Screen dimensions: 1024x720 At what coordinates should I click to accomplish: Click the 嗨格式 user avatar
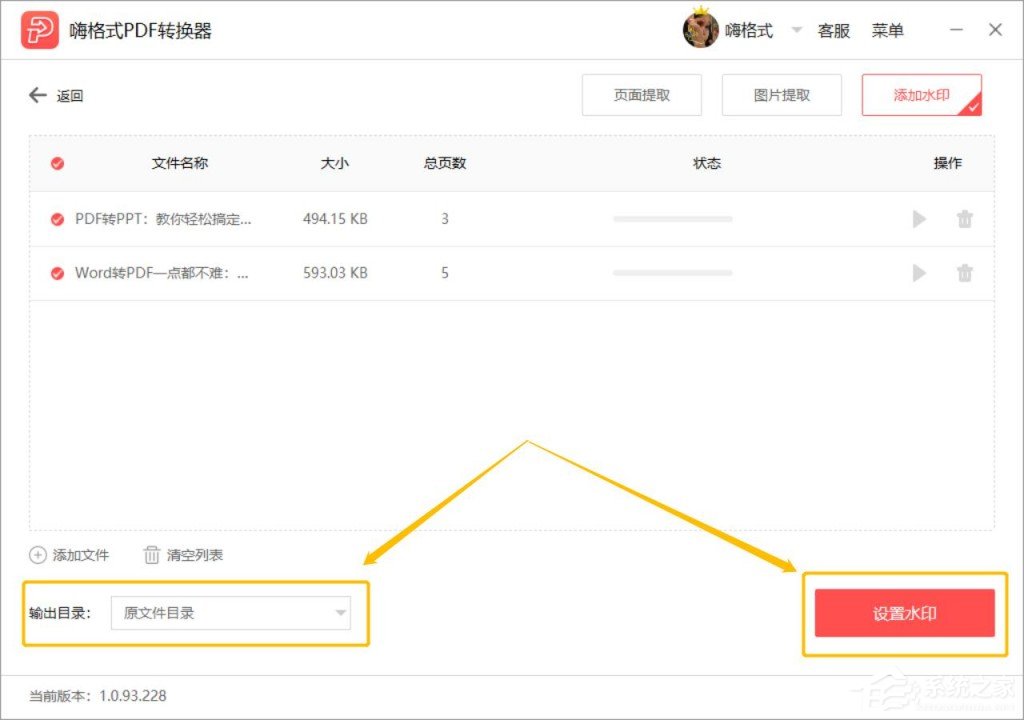pyautogui.click(x=701, y=29)
